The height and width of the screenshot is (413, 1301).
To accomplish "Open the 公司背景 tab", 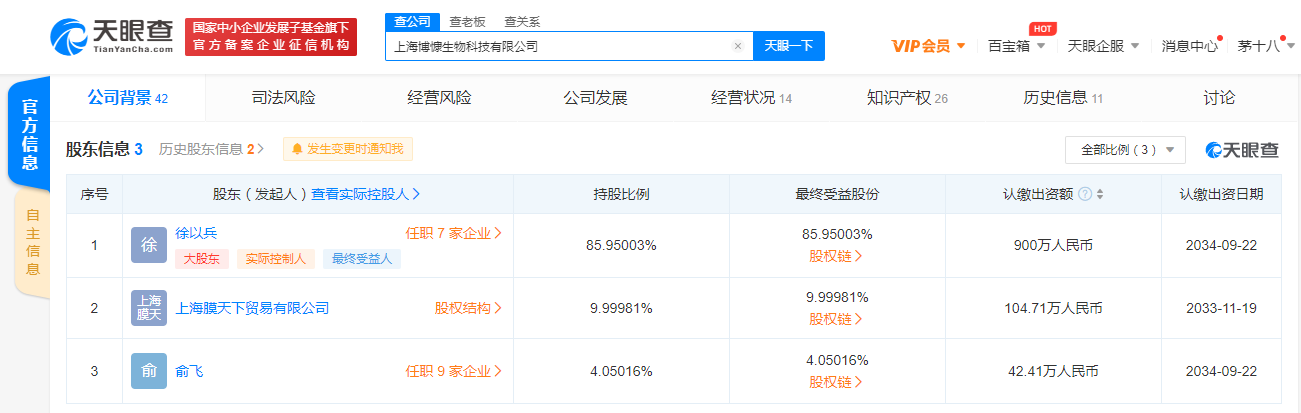I will (128, 98).
